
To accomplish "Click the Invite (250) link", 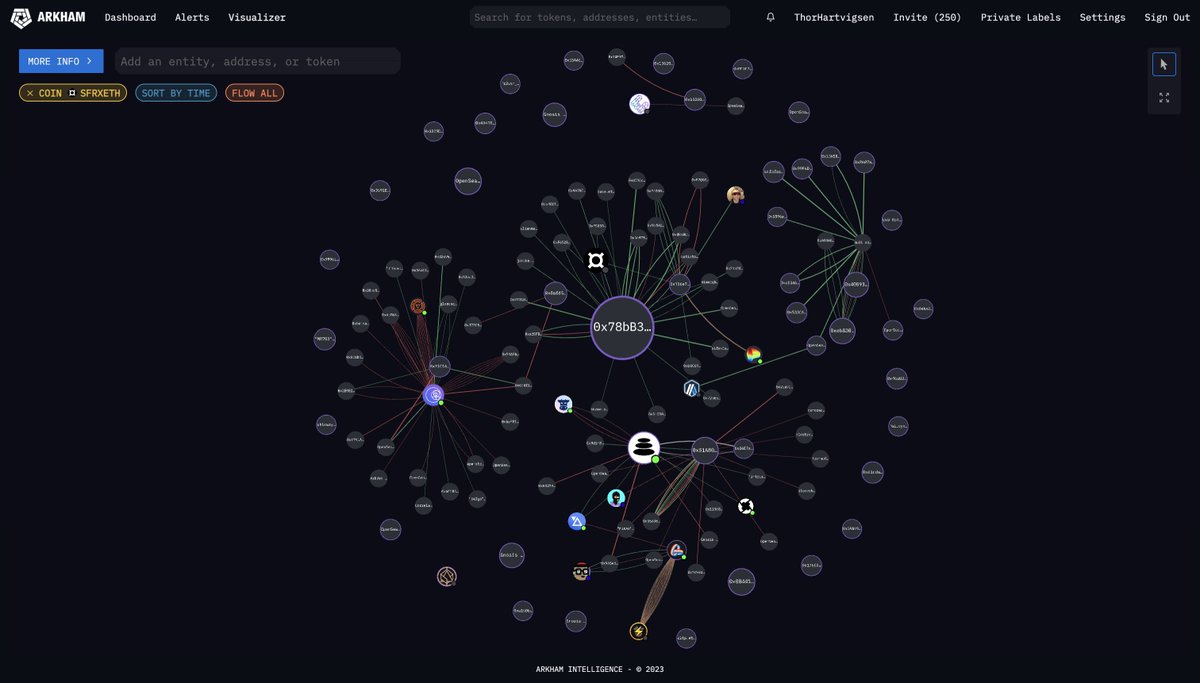I will (x=926, y=17).
